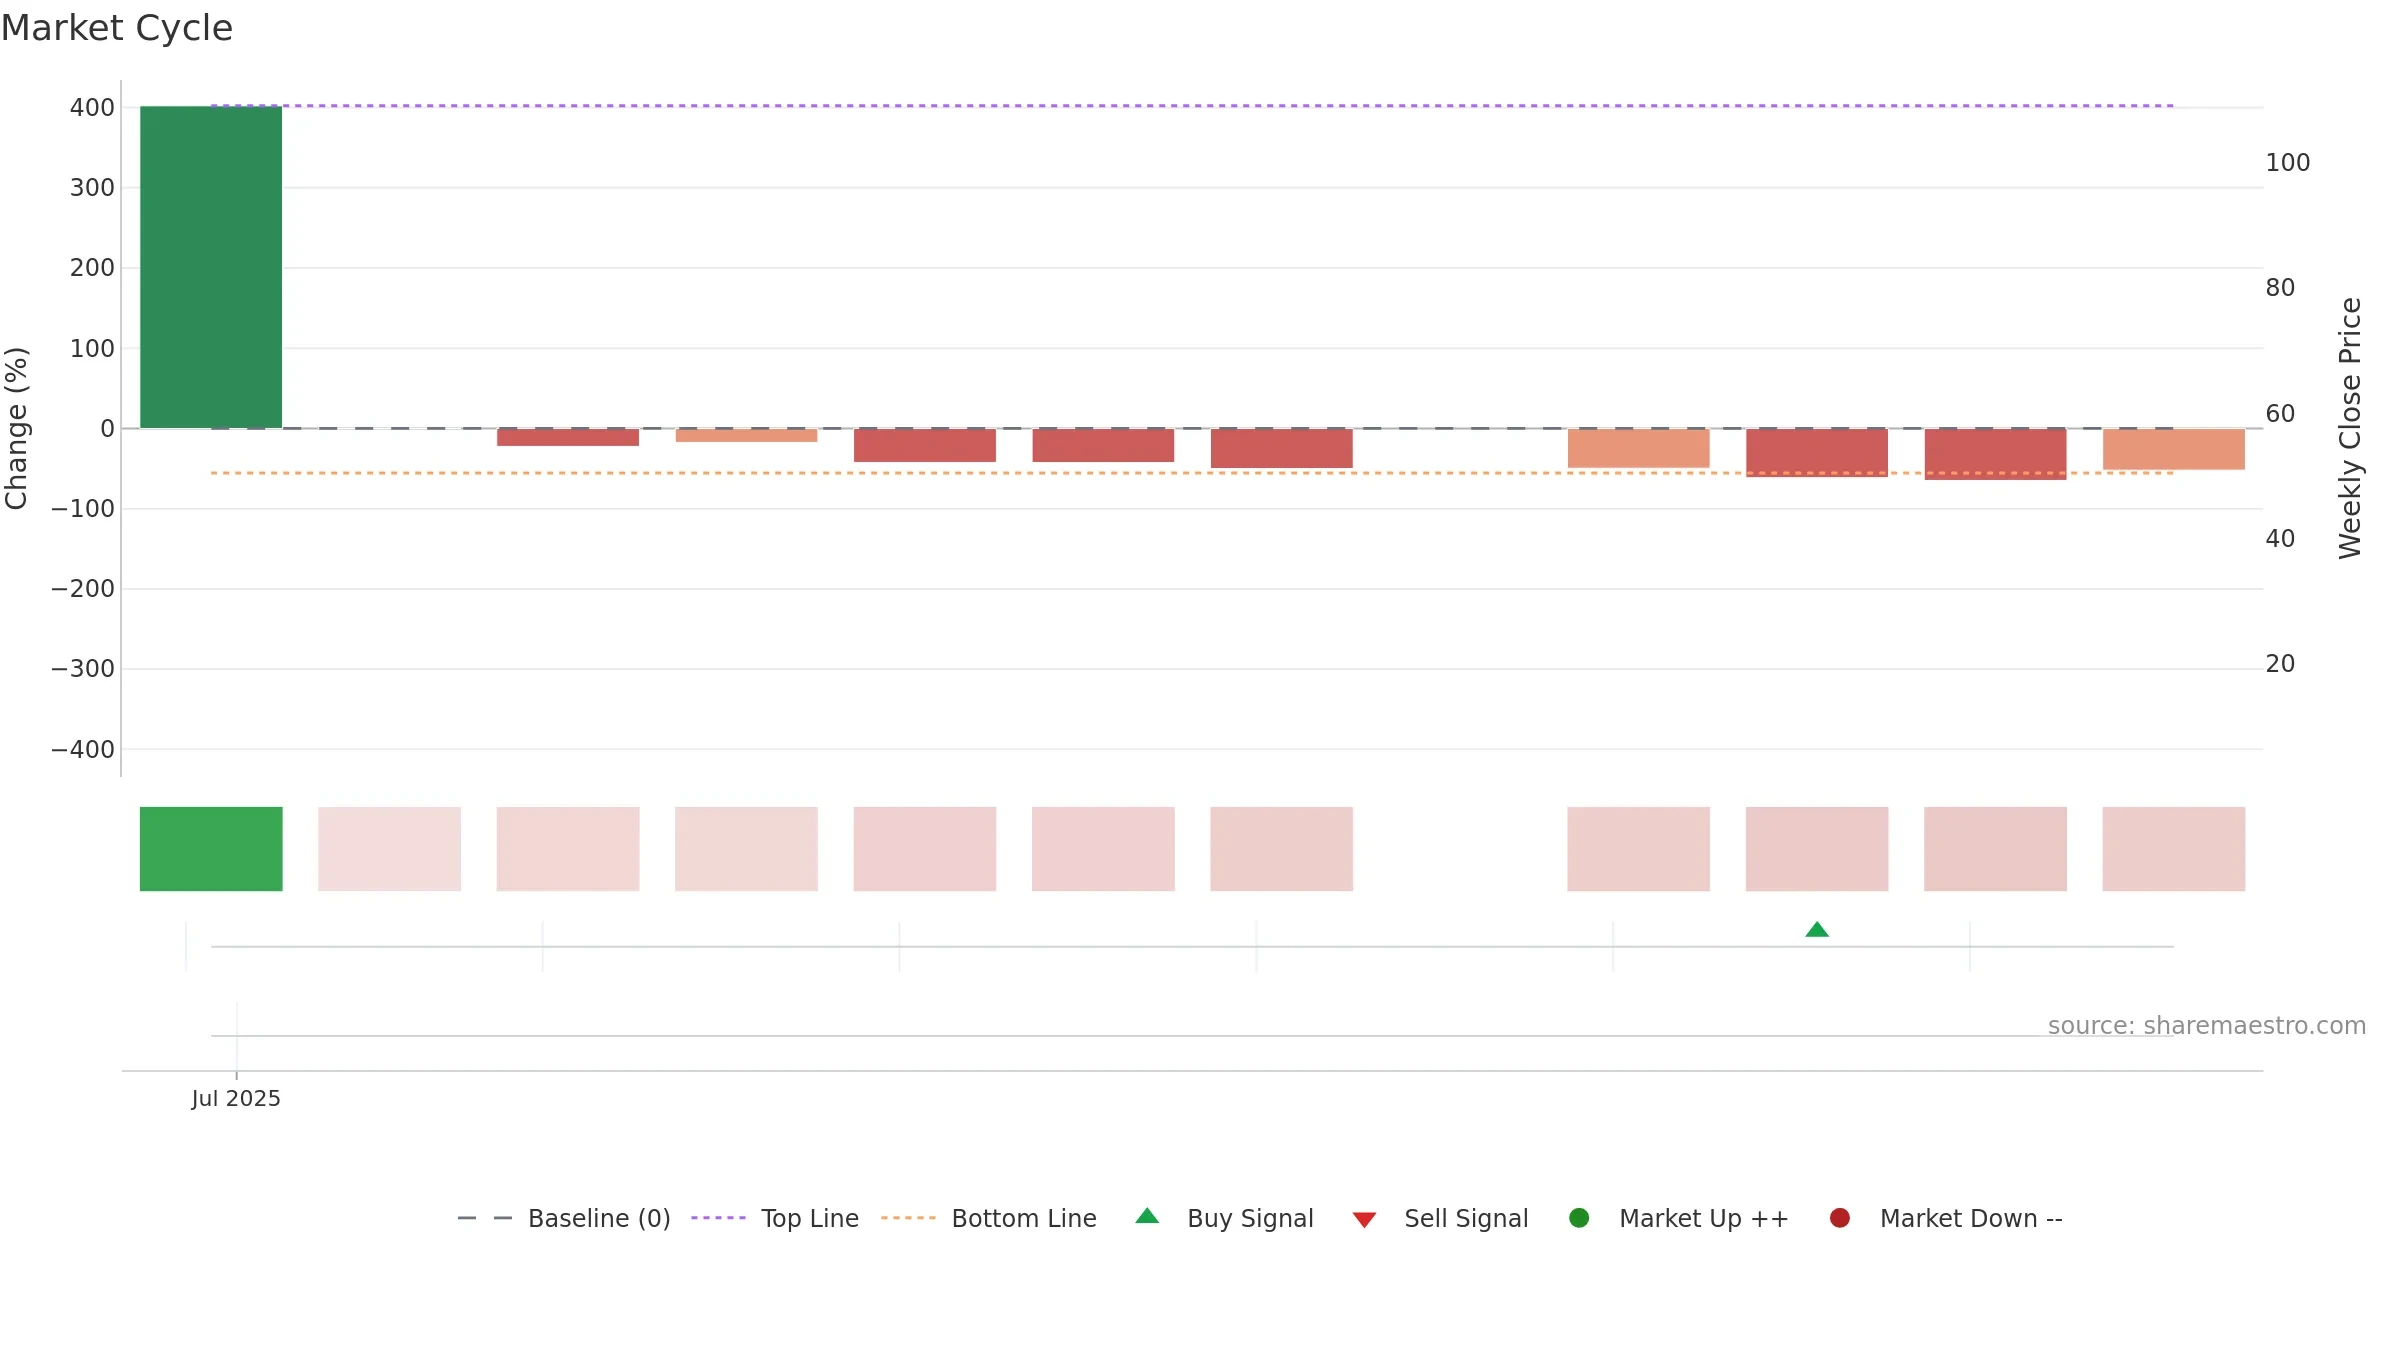This screenshot has height=1350, width=2400.
Task: Click the 20 tick on right axis
Action: (2280, 664)
